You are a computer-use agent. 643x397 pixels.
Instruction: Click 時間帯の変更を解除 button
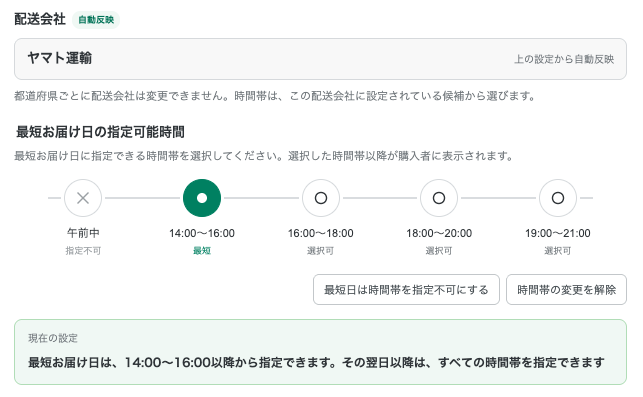point(566,290)
